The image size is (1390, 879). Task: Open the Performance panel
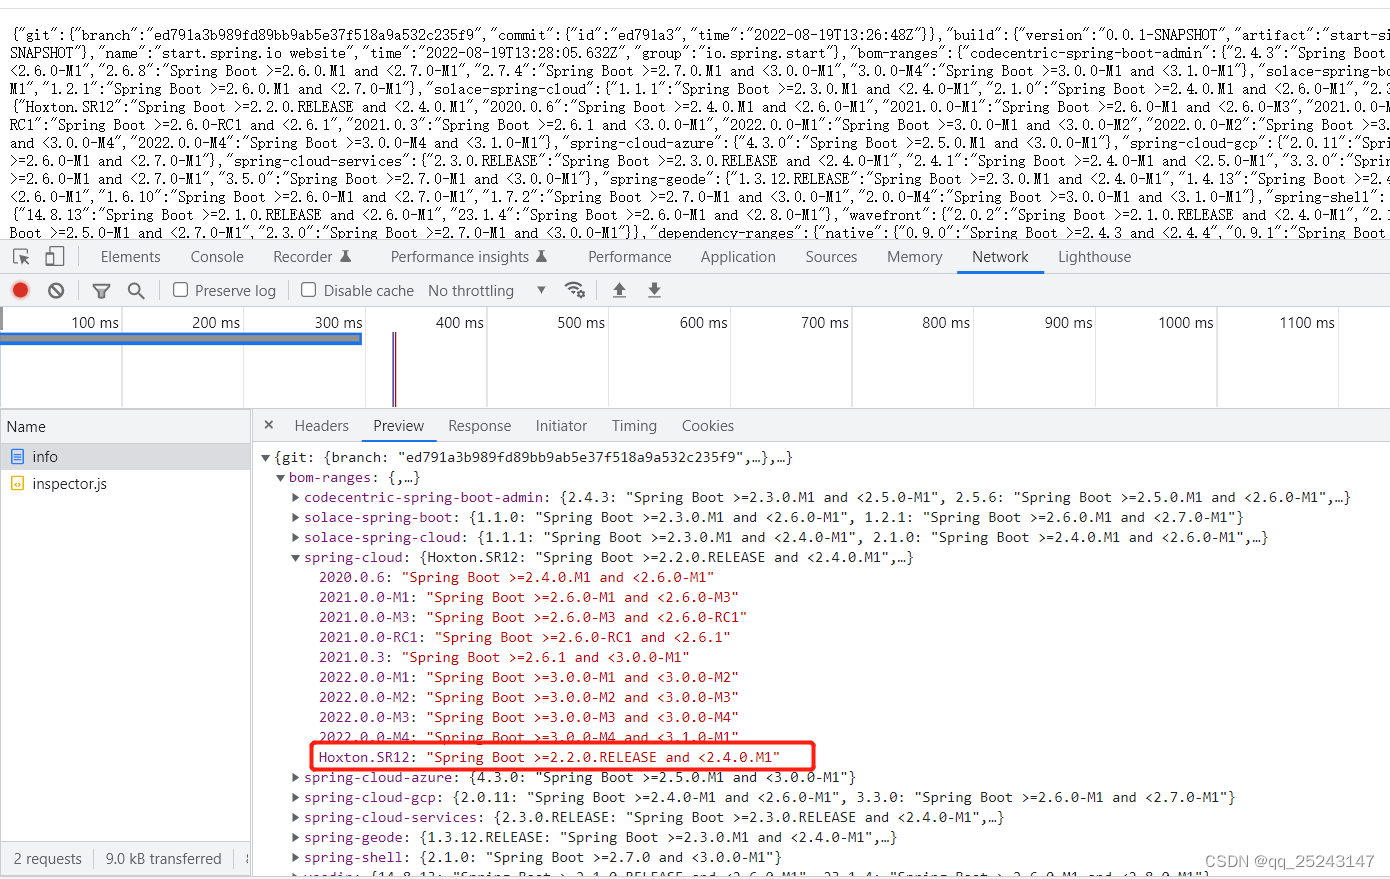pyautogui.click(x=630, y=257)
